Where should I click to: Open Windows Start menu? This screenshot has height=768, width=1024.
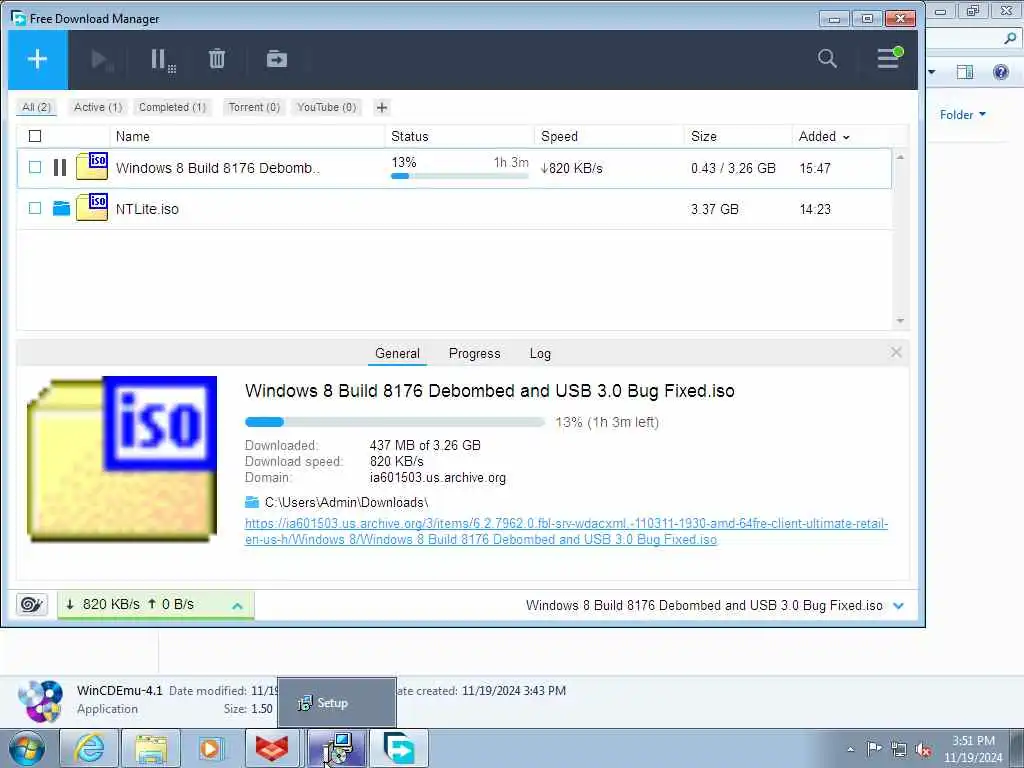click(27, 748)
